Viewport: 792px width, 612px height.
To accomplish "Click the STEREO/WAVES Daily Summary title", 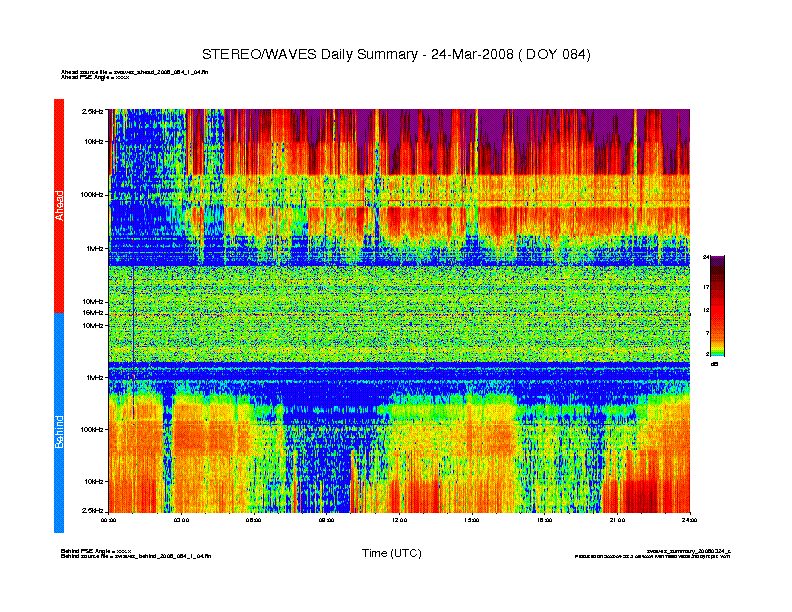I will [x=396, y=54].
